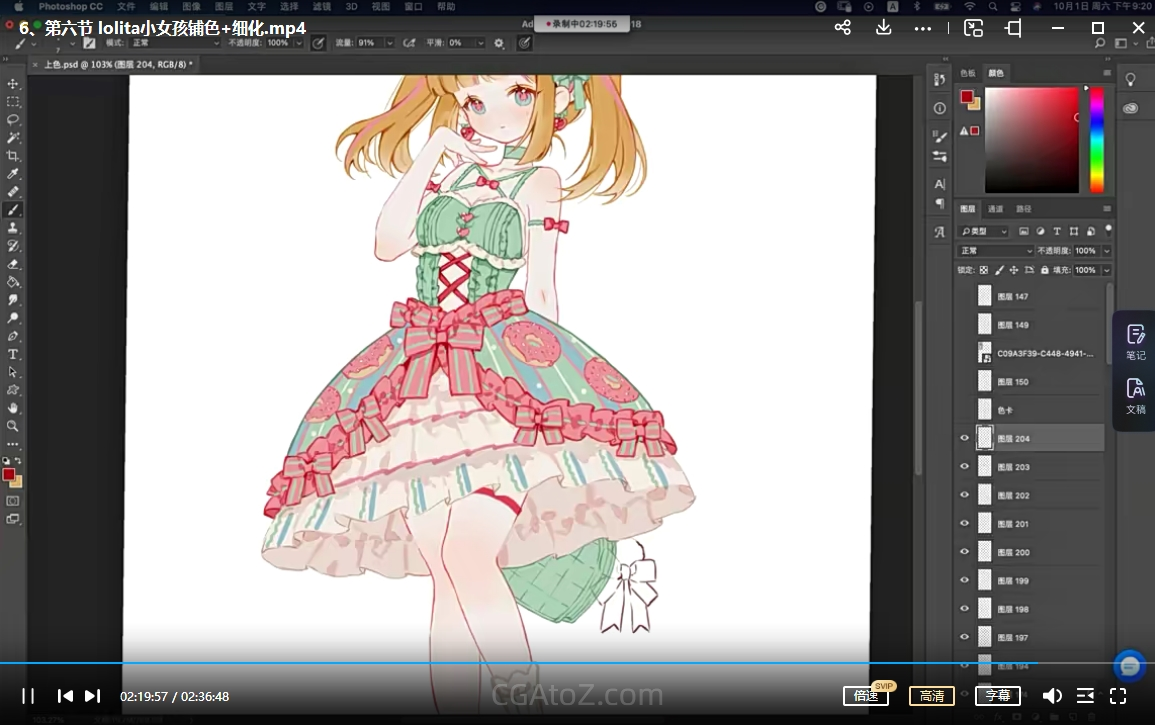The width and height of the screenshot is (1155, 725).
Task: Open the layer blend mode 正常 dropdown
Action: tap(996, 251)
